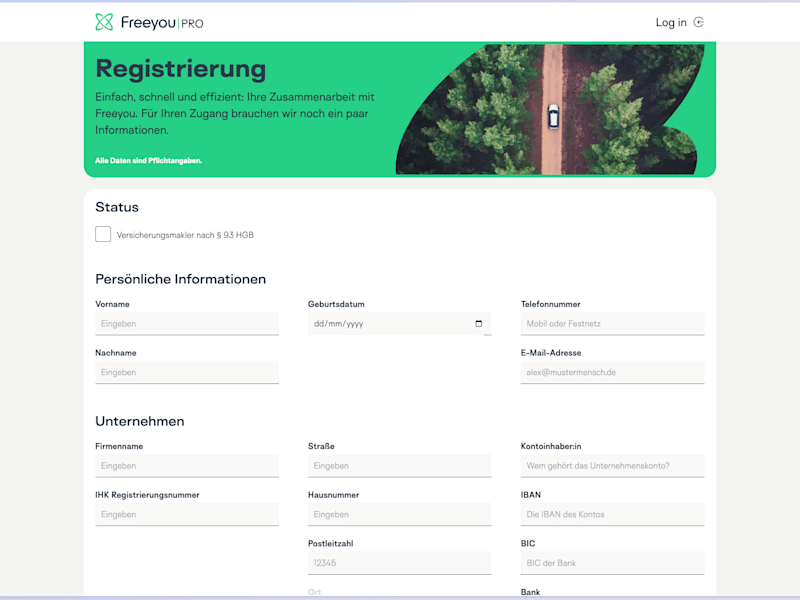Image resolution: width=800 pixels, height=600 pixels.
Task: Focus the Firmenname input field
Action: (x=187, y=465)
